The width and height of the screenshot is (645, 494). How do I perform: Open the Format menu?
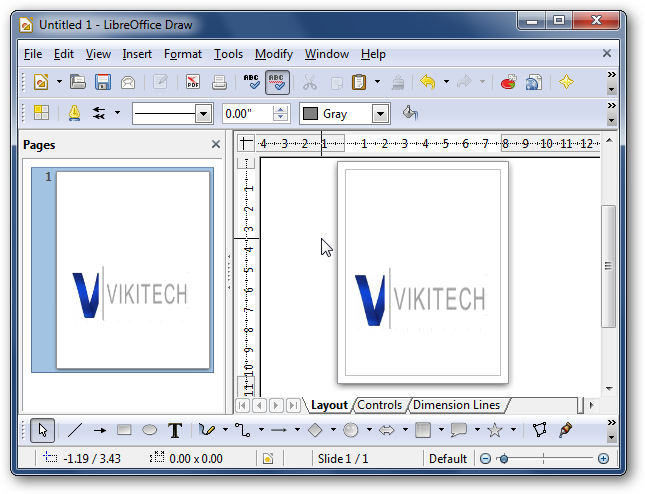point(183,54)
